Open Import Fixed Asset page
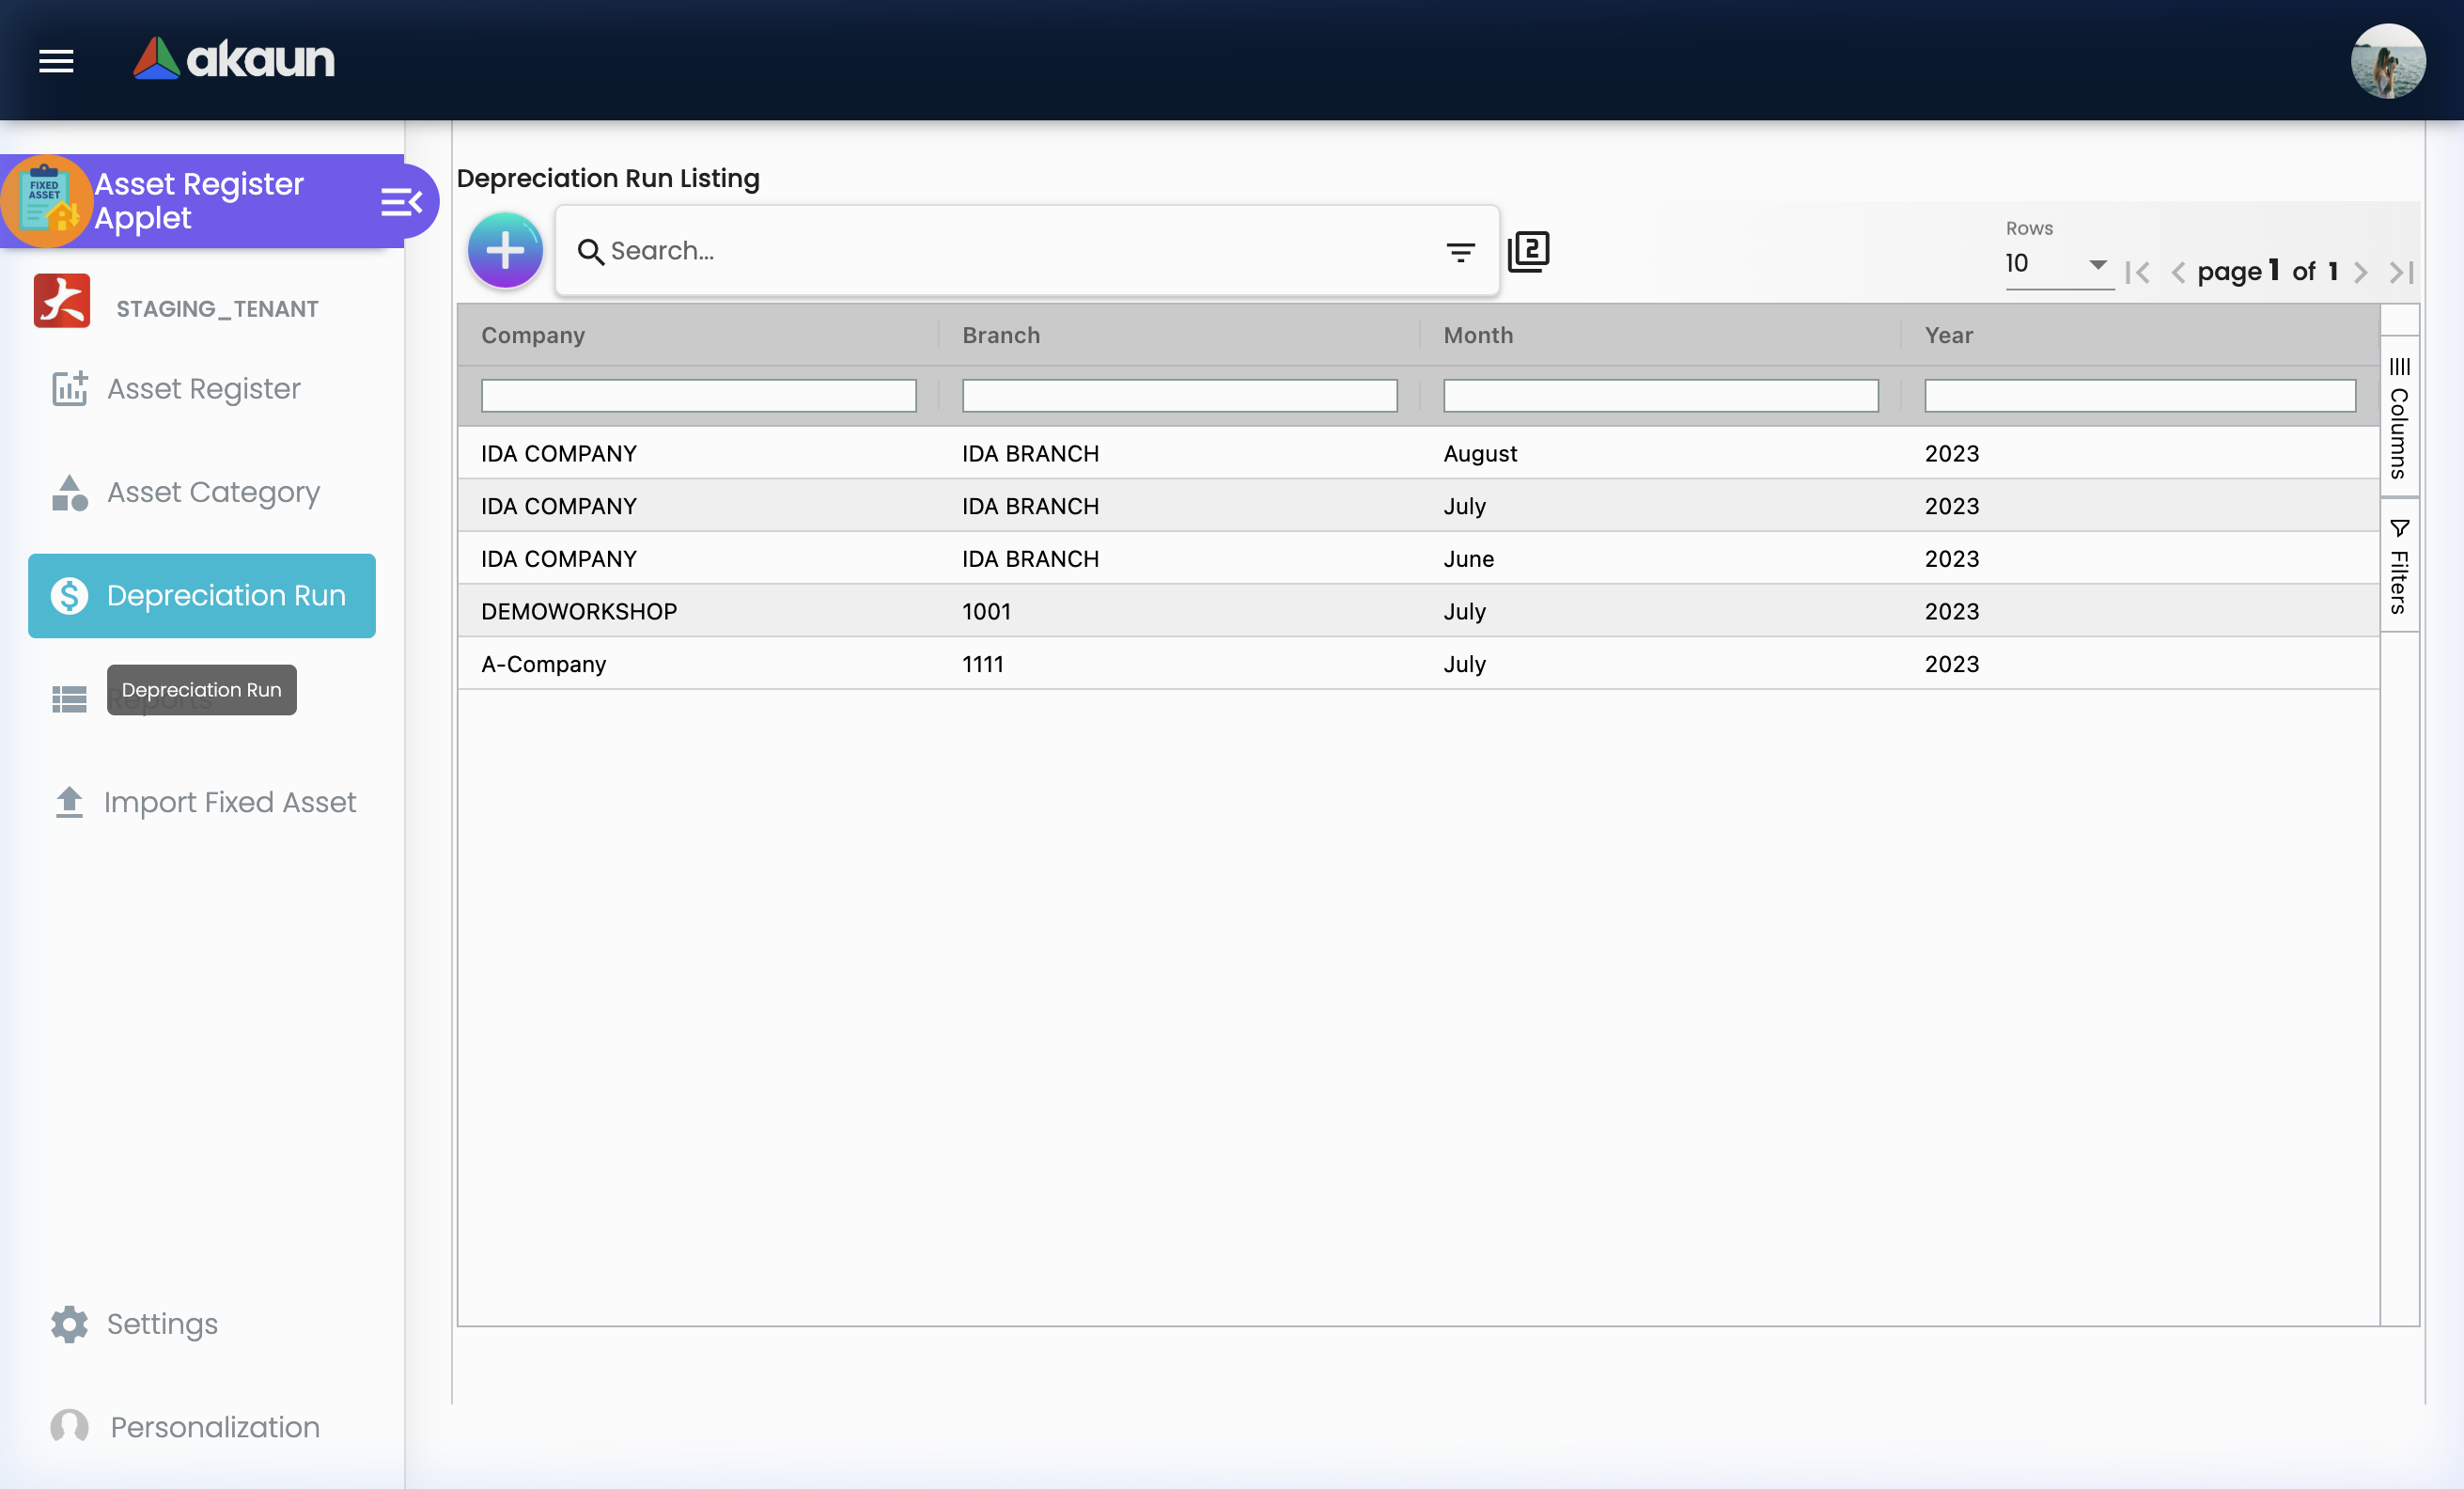Image resolution: width=2464 pixels, height=1489 pixels. pos(229,802)
